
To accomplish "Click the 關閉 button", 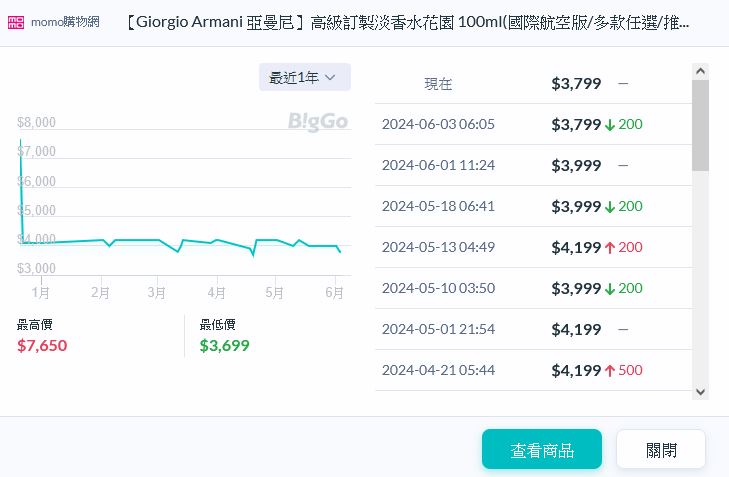I will 661,450.
